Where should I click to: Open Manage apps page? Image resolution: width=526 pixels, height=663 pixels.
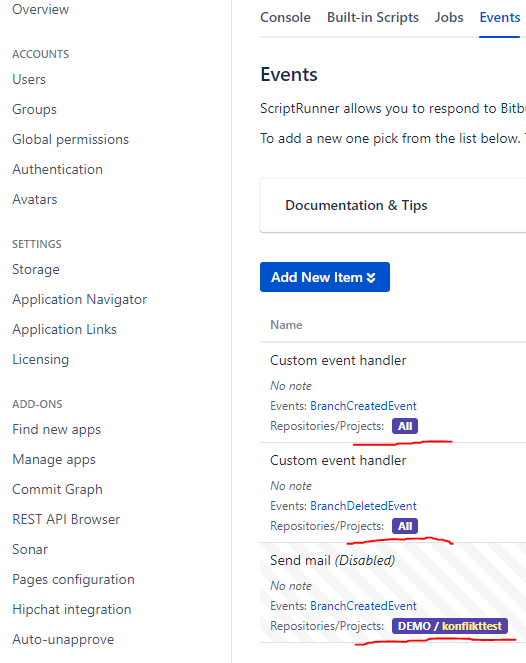(x=54, y=460)
